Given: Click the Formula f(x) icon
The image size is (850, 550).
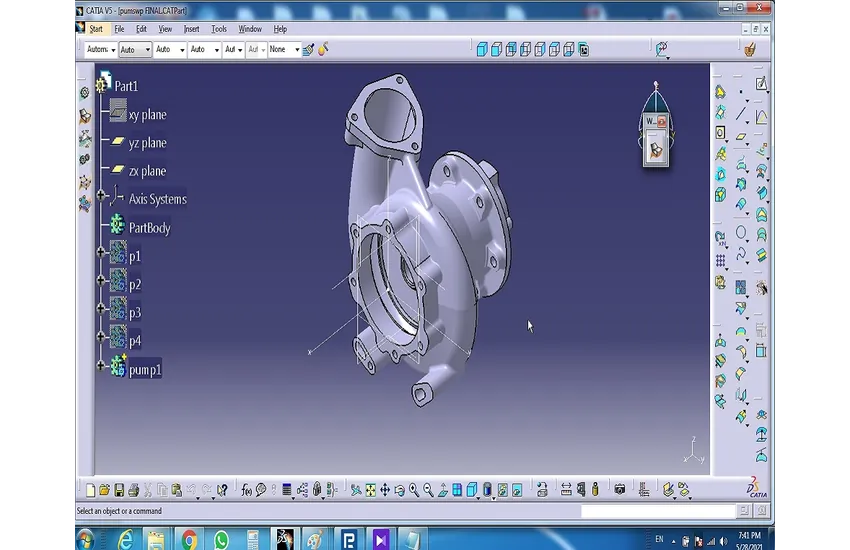Looking at the screenshot, I should [246, 490].
